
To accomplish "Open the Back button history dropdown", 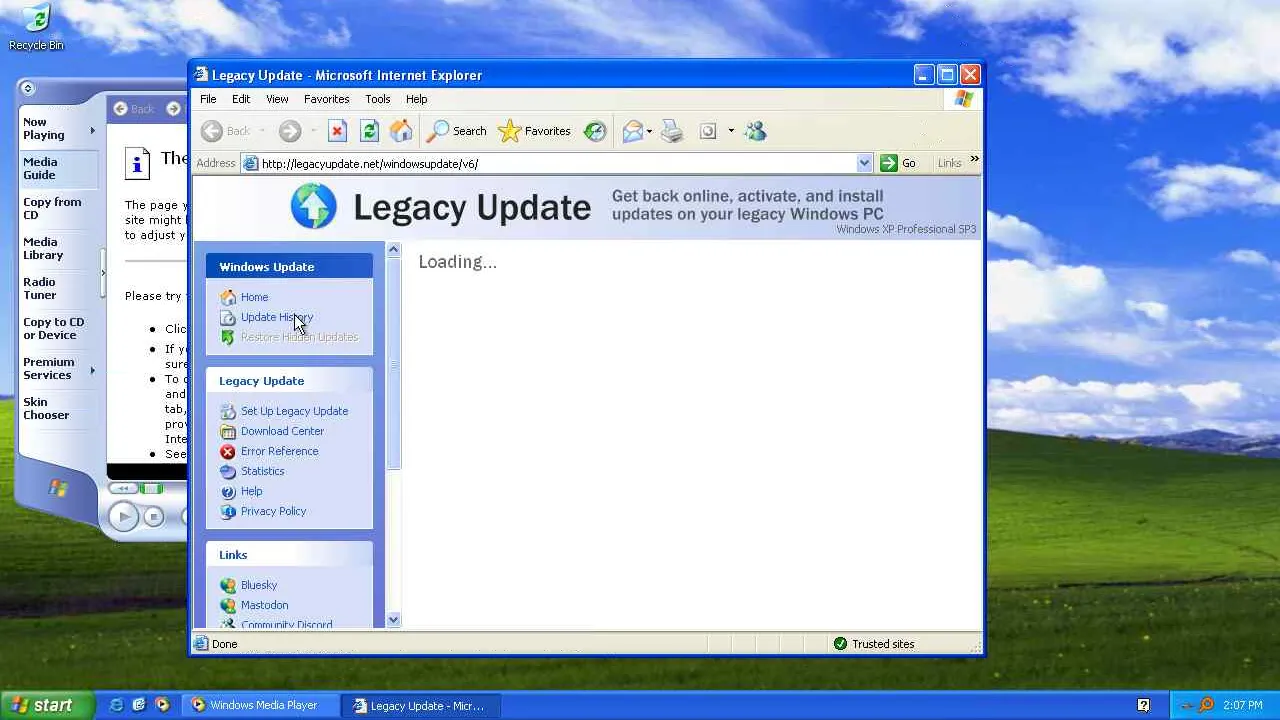I will pyautogui.click(x=262, y=131).
